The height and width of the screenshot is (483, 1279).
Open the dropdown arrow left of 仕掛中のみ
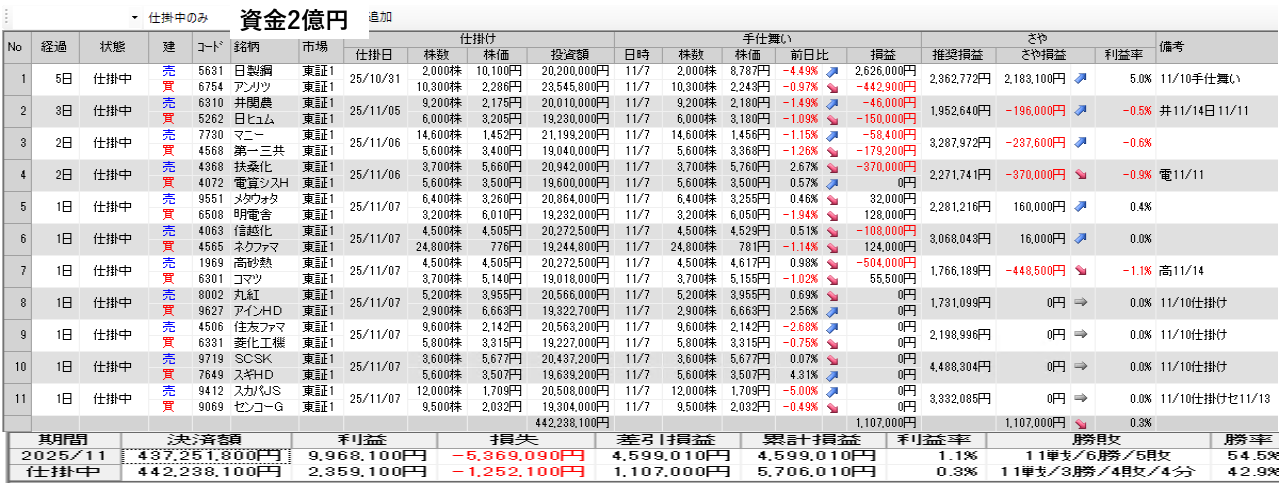135,18
